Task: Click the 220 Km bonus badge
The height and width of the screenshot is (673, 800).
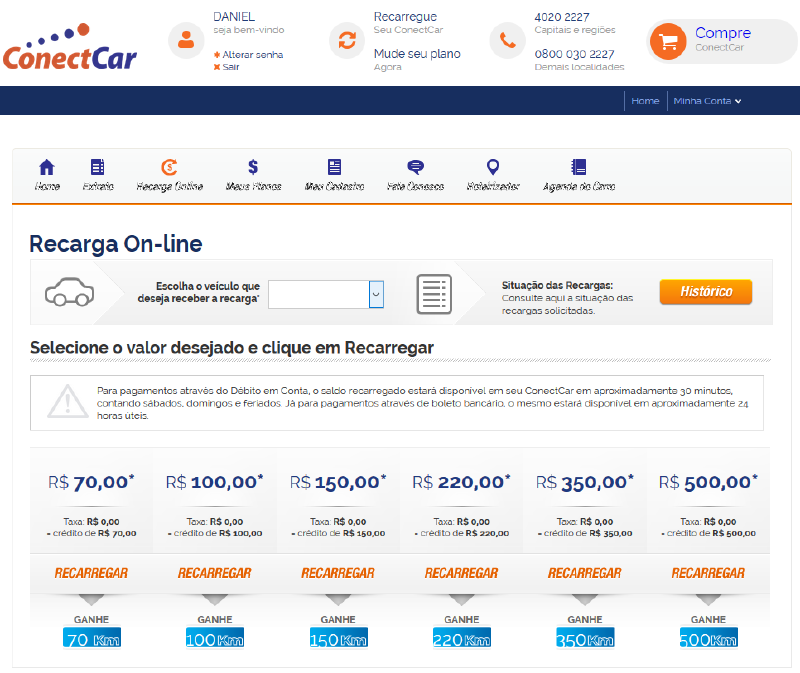Action: 462,638
